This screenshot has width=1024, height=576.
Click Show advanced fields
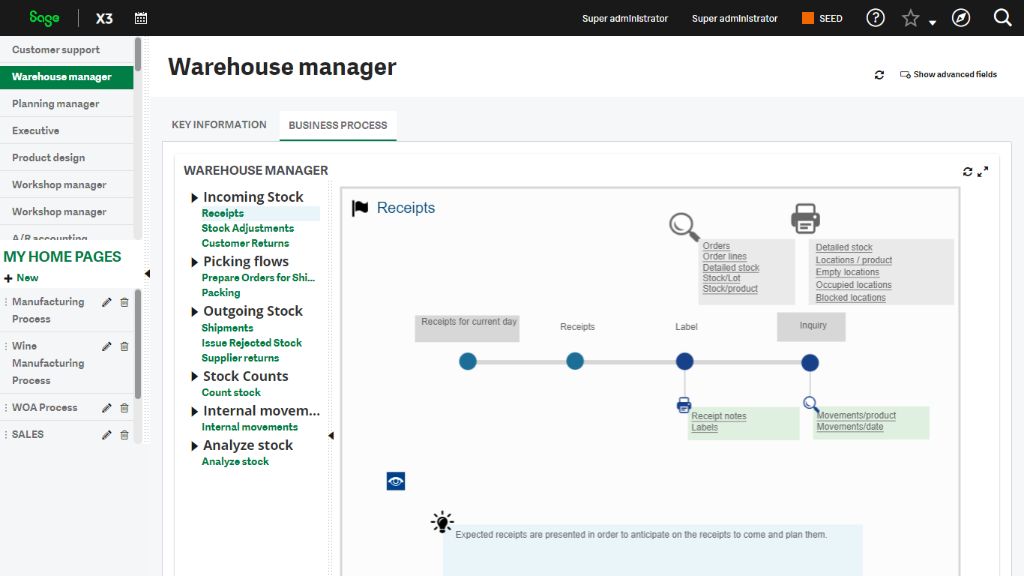click(948, 74)
